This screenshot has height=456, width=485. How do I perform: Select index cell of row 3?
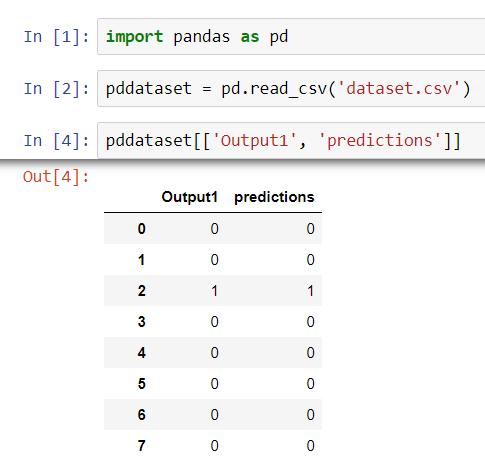(x=142, y=322)
